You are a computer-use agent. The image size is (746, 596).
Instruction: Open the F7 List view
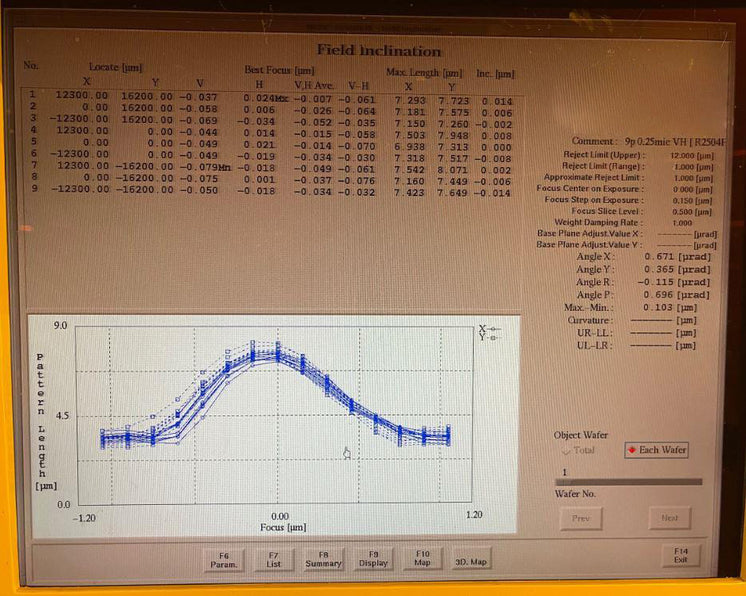273,558
